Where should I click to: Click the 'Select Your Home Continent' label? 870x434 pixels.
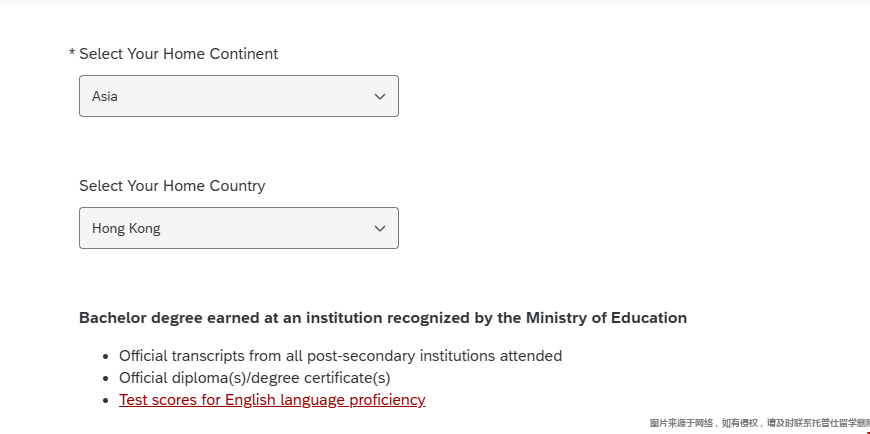click(178, 54)
